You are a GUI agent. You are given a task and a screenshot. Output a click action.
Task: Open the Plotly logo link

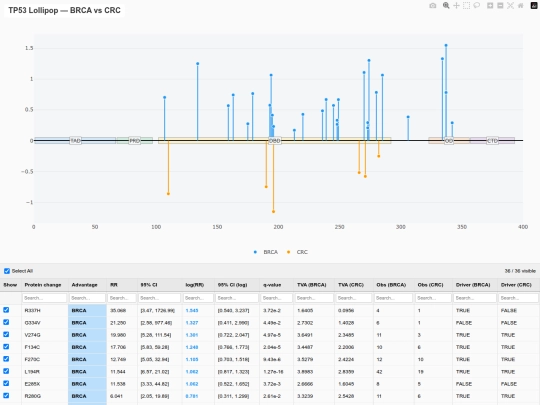click(534, 6)
